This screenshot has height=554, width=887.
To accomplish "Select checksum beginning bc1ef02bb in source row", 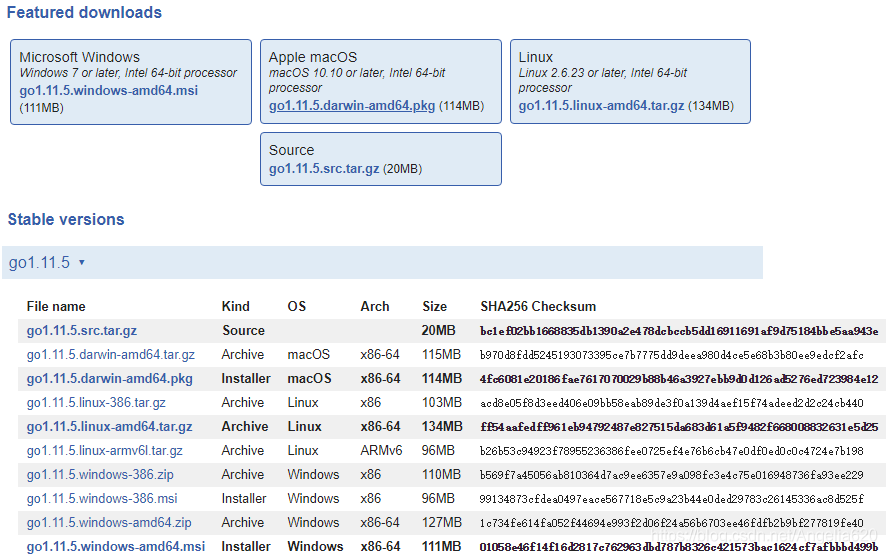I will tap(679, 331).
